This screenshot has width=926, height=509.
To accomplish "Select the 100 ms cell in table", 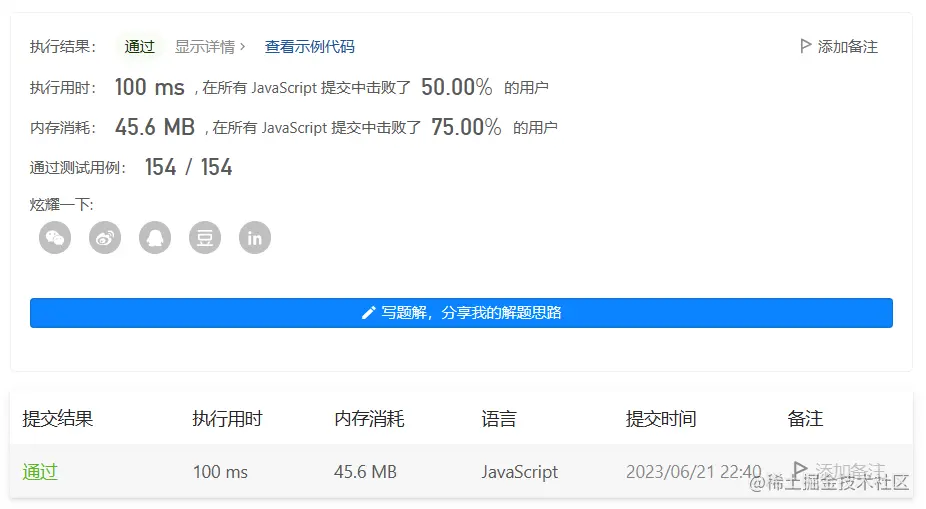I will (x=220, y=472).
